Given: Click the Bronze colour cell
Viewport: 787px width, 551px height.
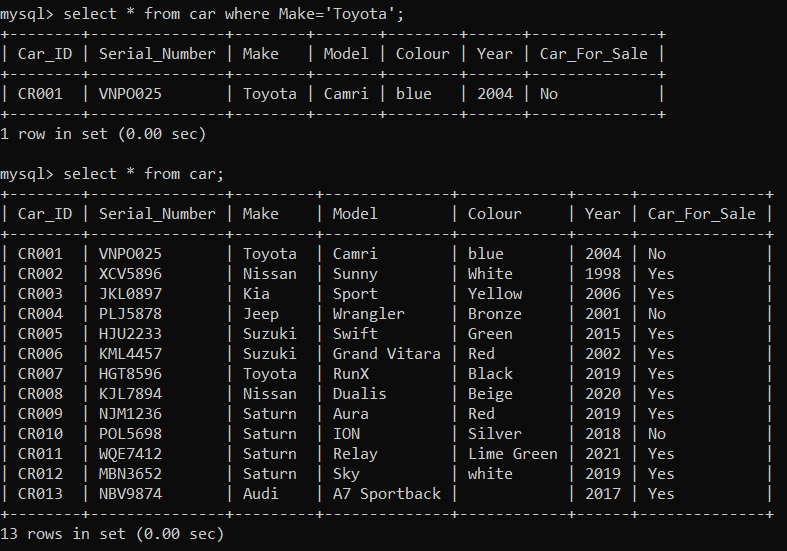Looking at the screenshot, I should pyautogui.click(x=494, y=314).
